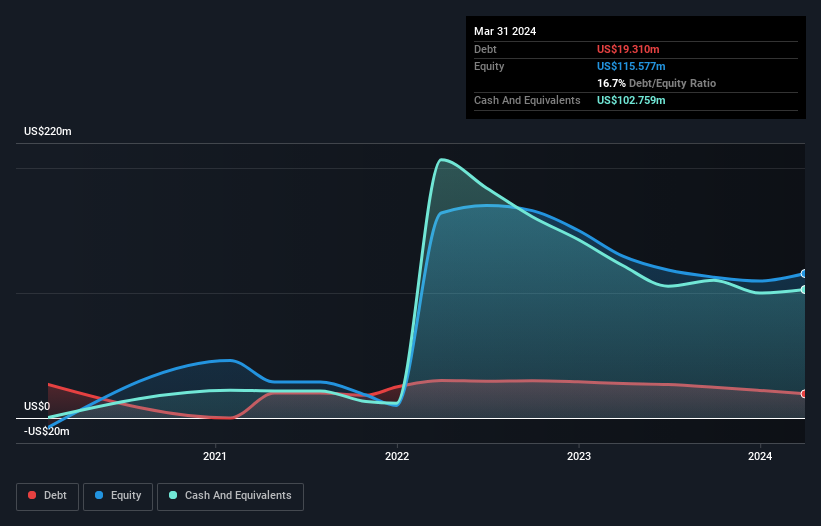Select the Debt endpoint marker on chart
The width and height of the screenshot is (821, 526).
(x=804, y=394)
